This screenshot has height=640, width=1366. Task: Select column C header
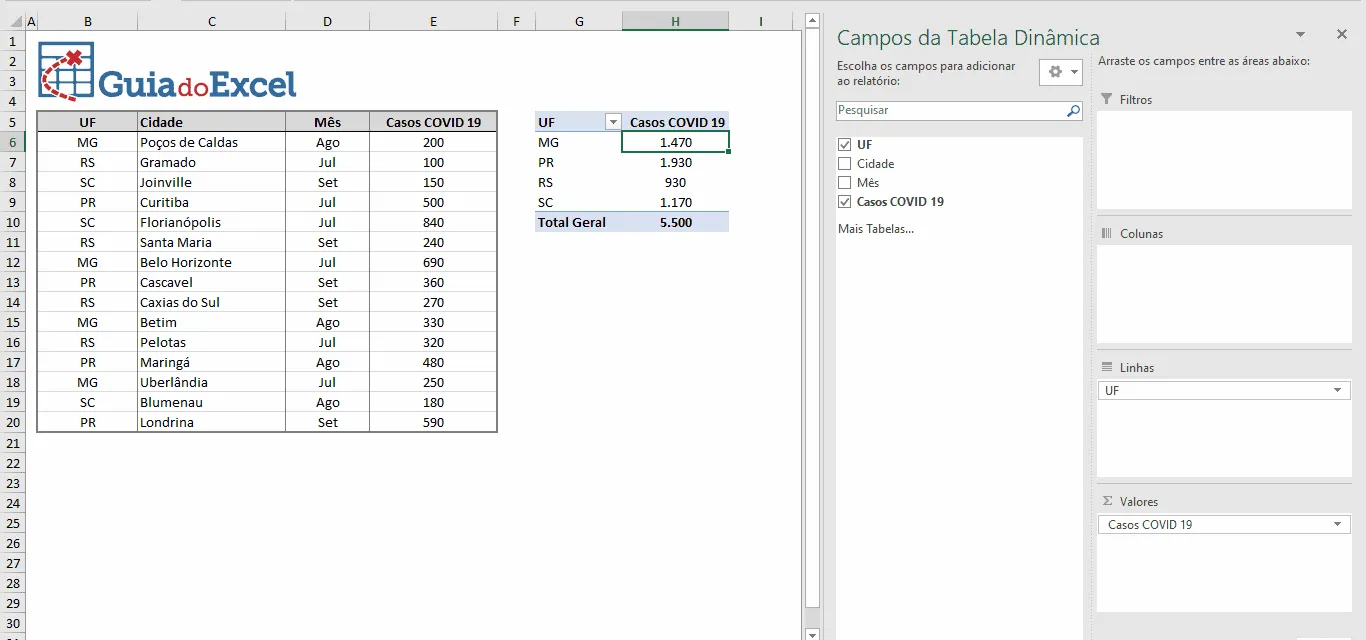[x=212, y=21]
